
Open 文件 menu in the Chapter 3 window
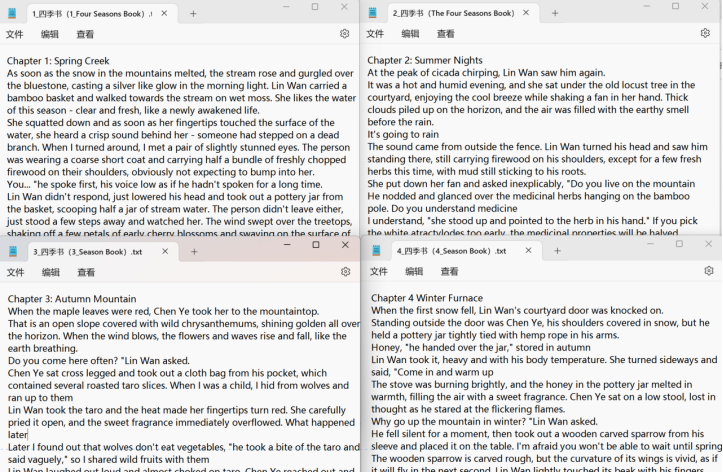point(15,272)
